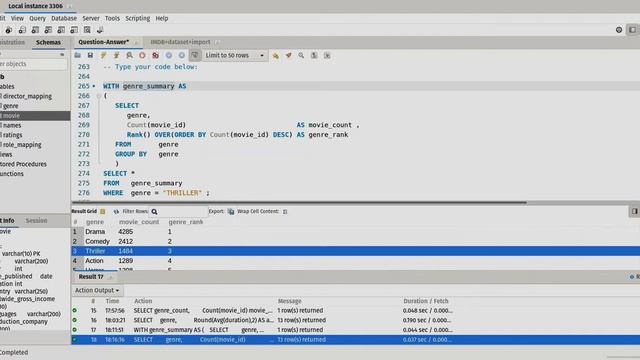
Task: Toggle result side panel icon
Action: pos(634,211)
